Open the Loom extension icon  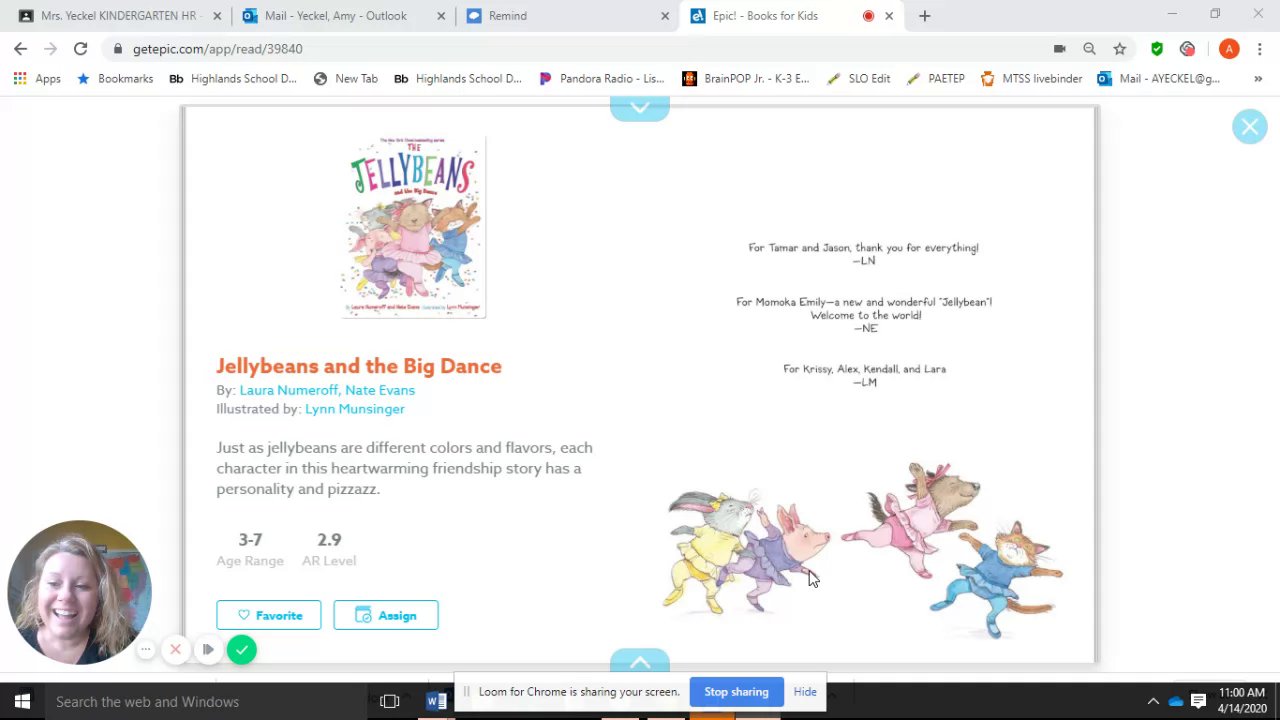coord(1187,49)
